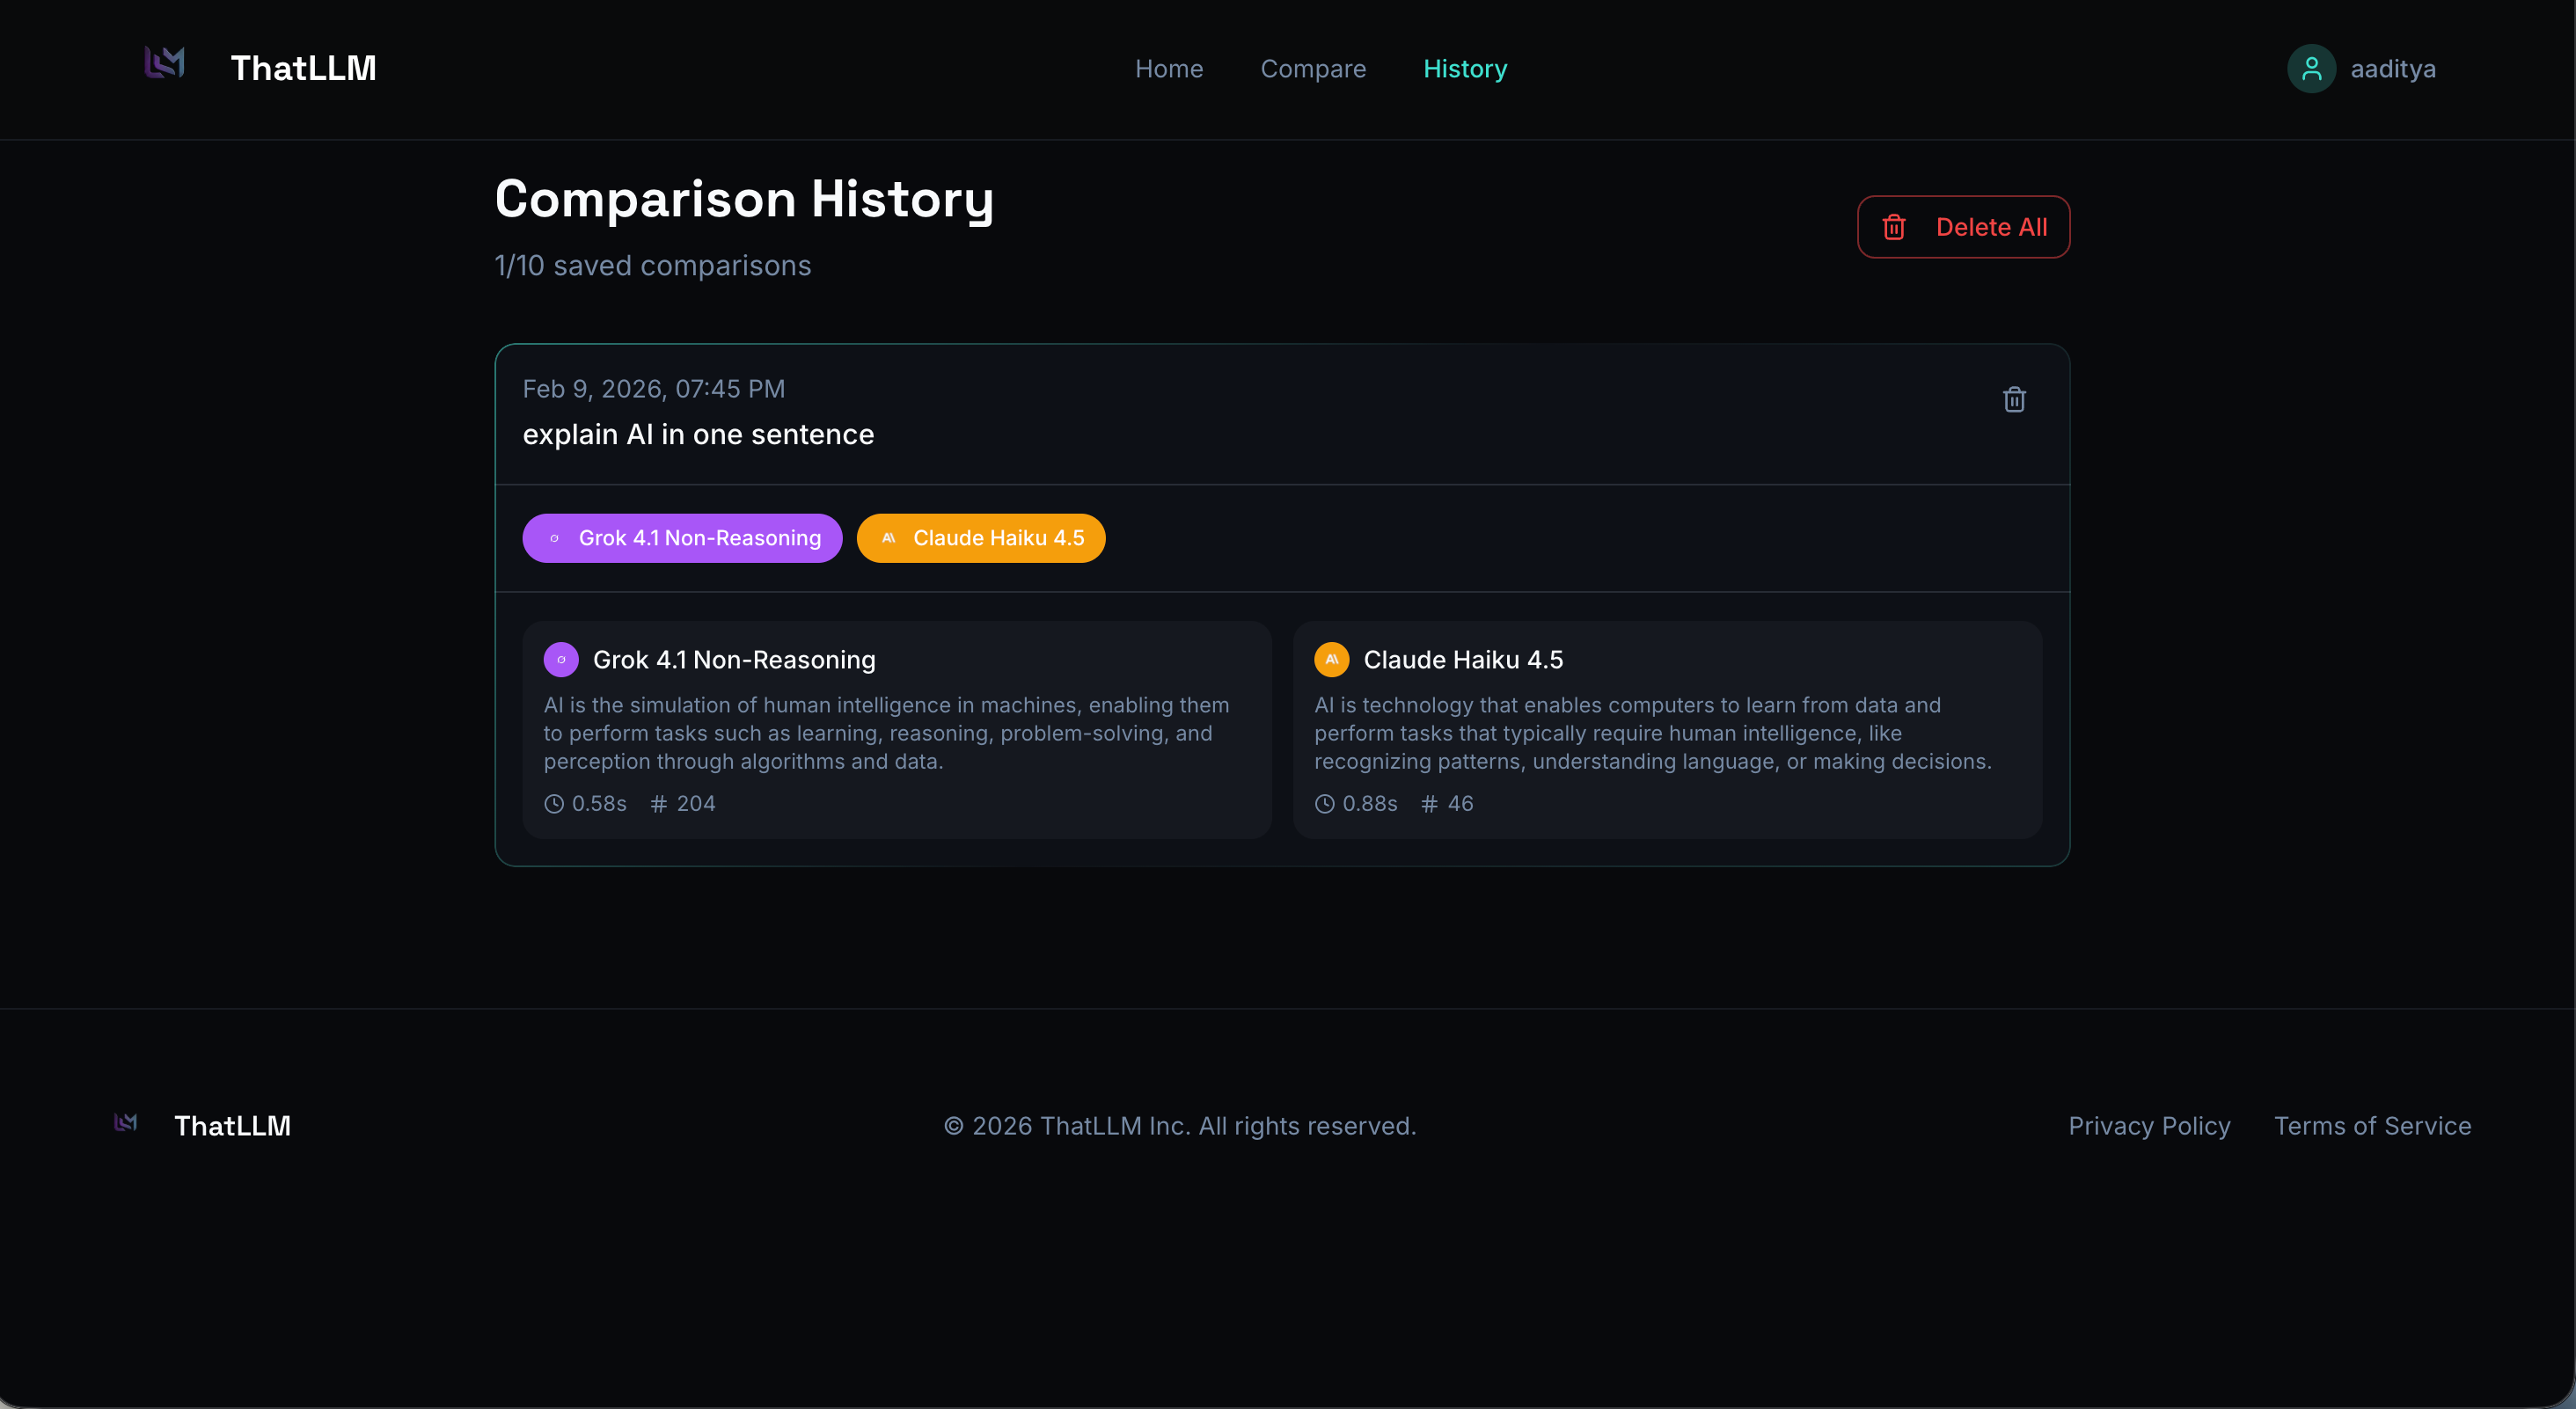The height and width of the screenshot is (1409, 2576).
Task: Open the Terms of Service link
Action: [2372, 1126]
